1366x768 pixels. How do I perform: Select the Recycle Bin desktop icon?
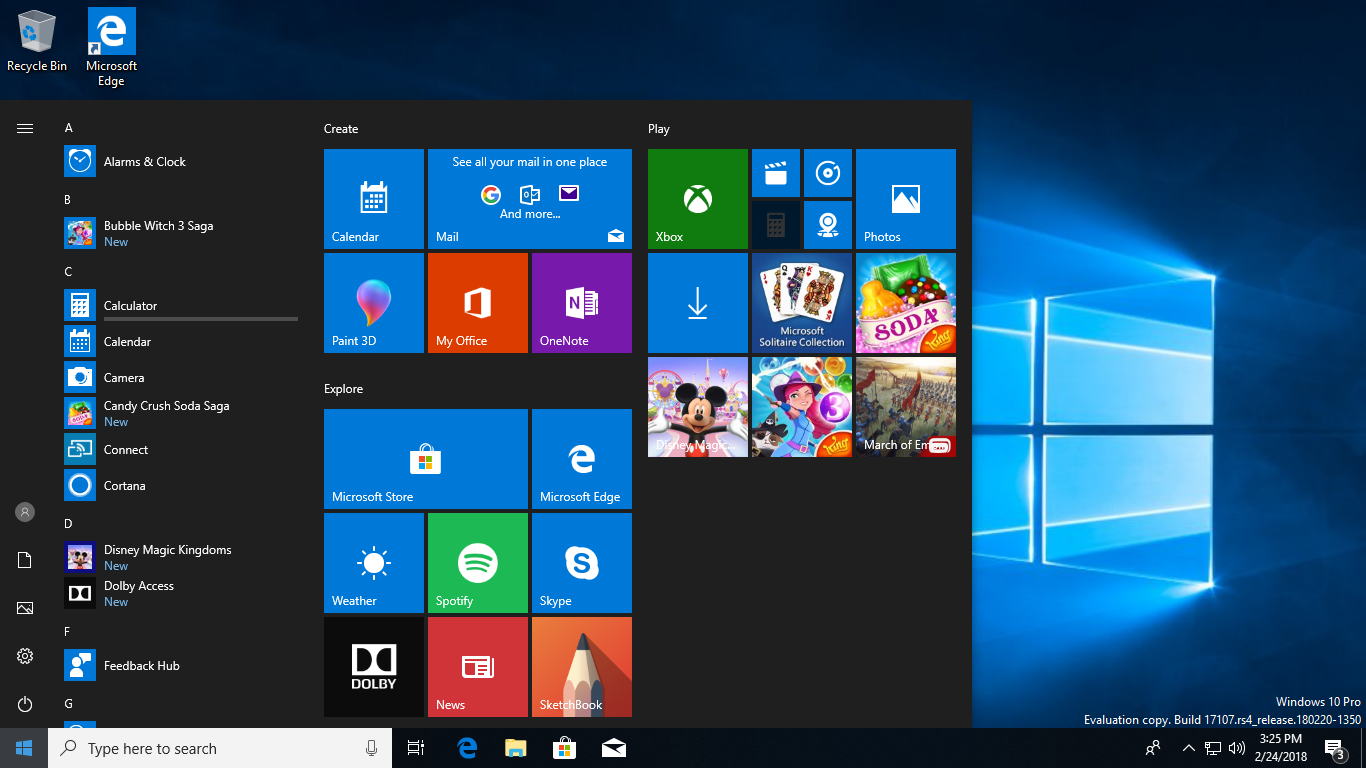(37, 41)
